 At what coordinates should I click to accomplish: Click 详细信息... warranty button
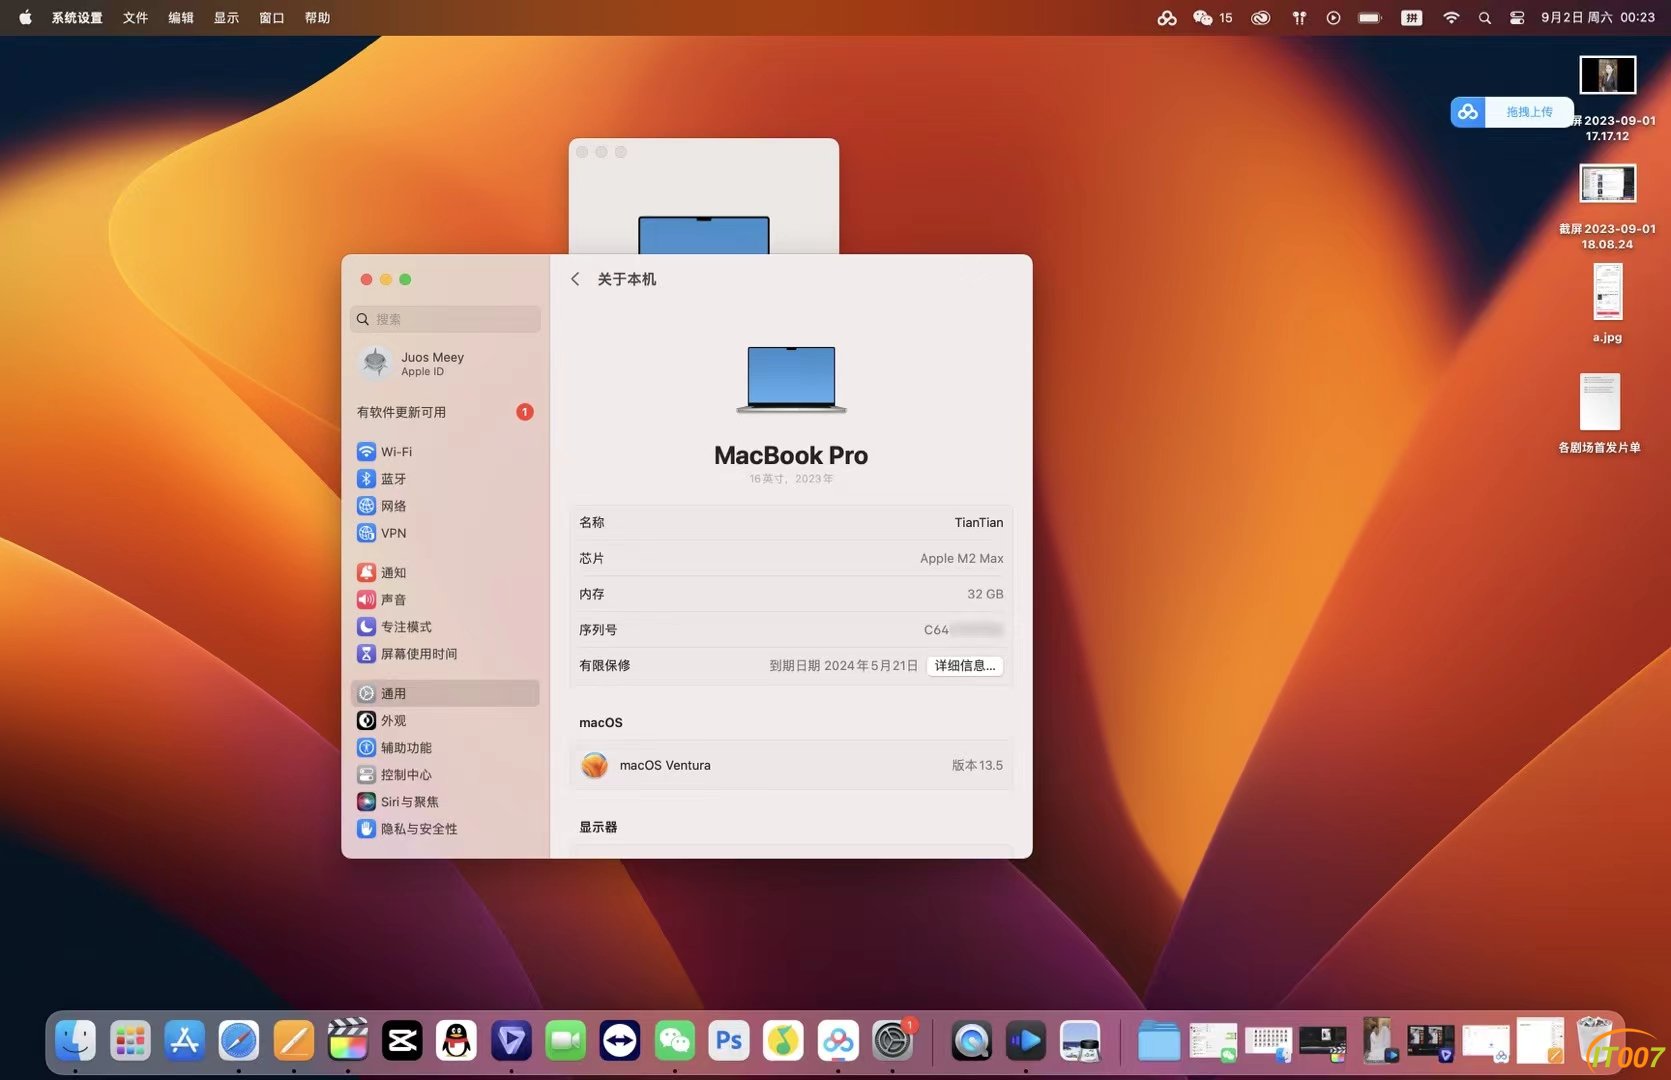pyautogui.click(x=965, y=666)
